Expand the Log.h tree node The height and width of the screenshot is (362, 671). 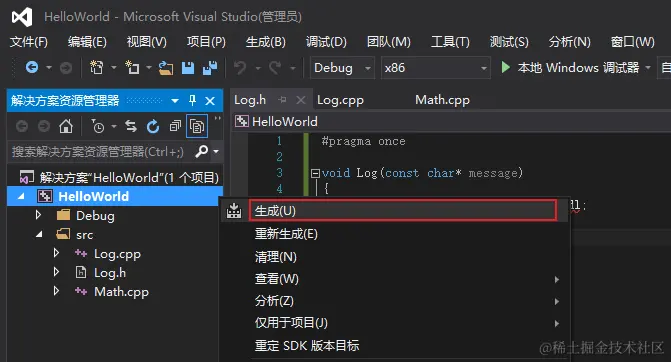(x=56, y=272)
